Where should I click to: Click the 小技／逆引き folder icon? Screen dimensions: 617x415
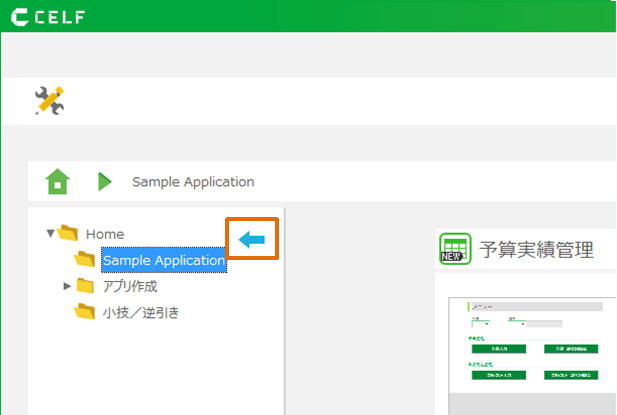coord(85,312)
